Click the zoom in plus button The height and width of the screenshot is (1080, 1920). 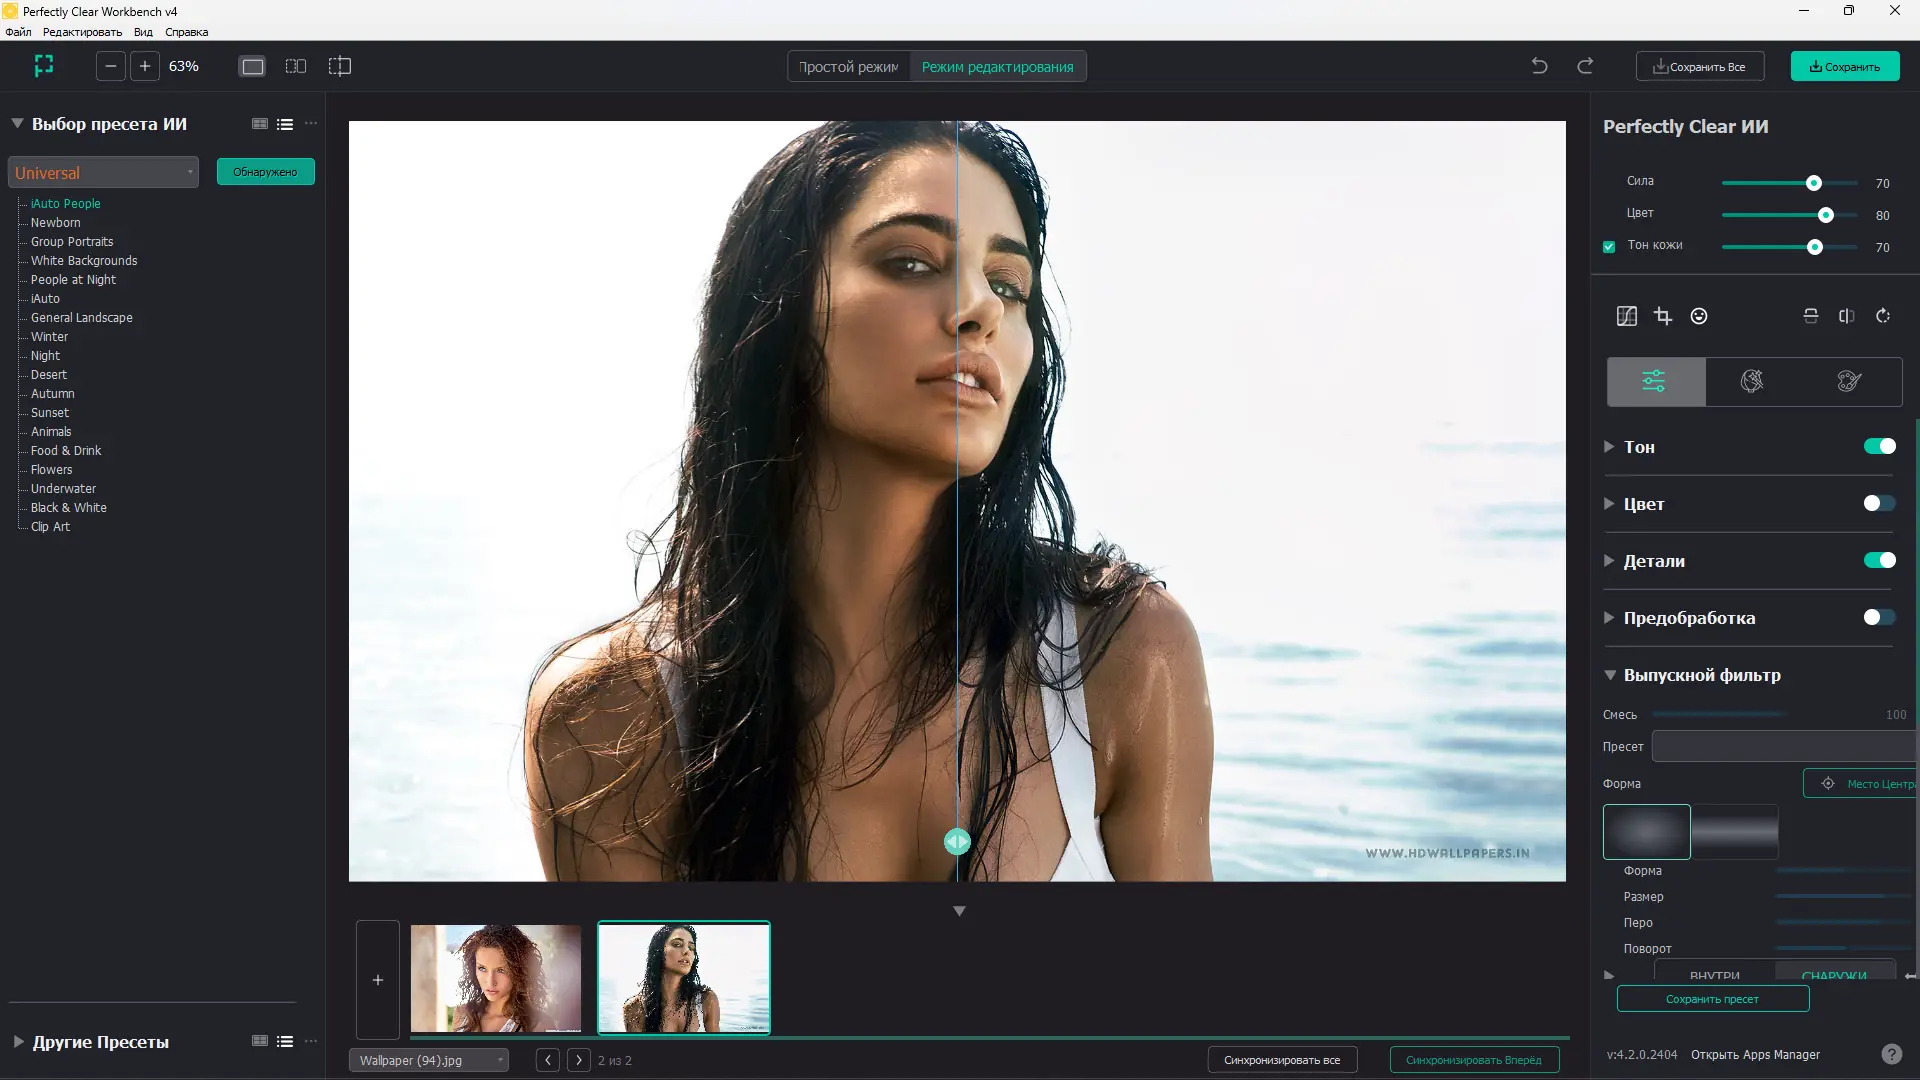[145, 66]
